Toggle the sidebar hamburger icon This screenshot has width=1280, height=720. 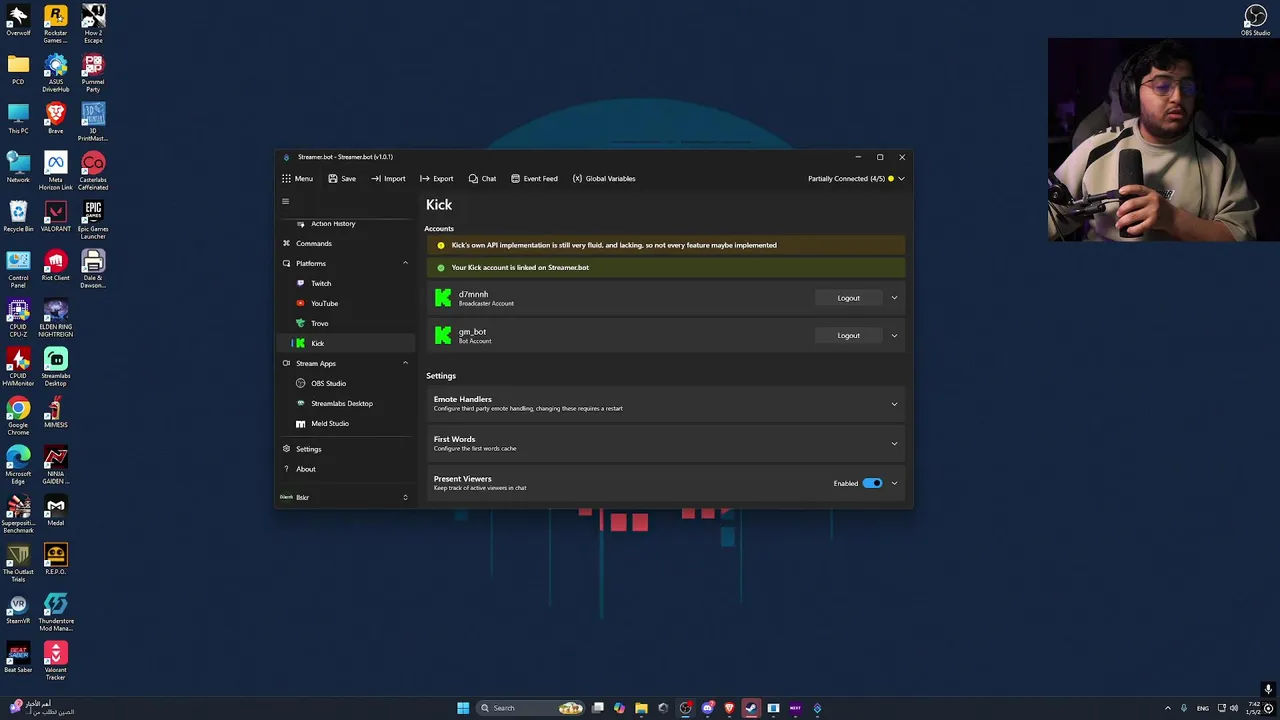(285, 201)
